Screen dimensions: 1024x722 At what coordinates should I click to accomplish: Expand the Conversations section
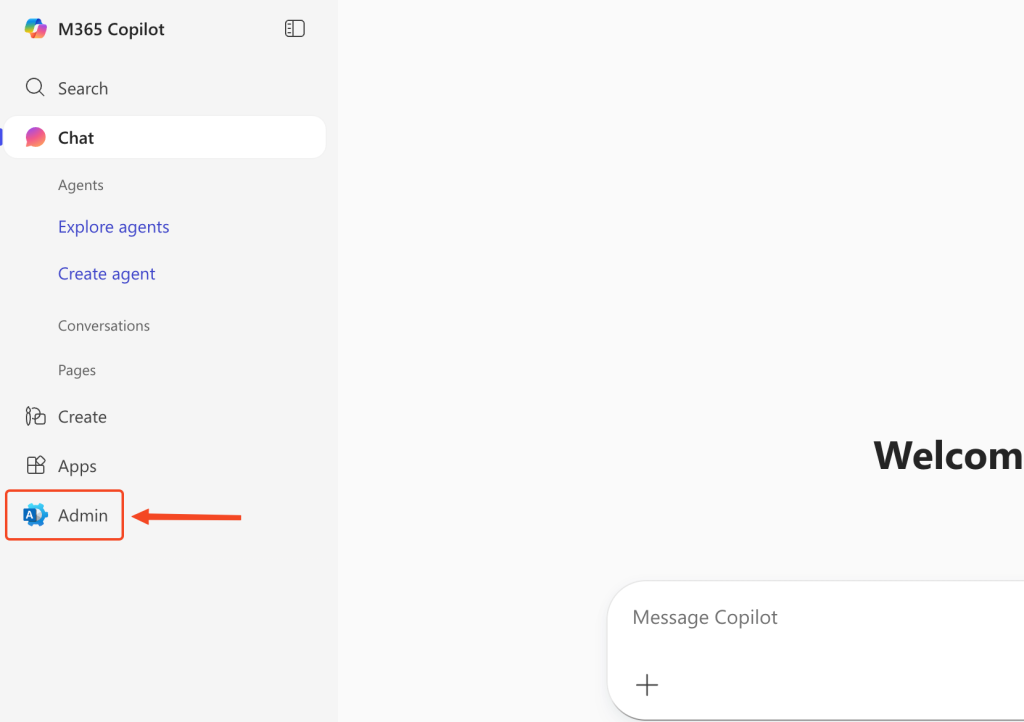pos(104,326)
